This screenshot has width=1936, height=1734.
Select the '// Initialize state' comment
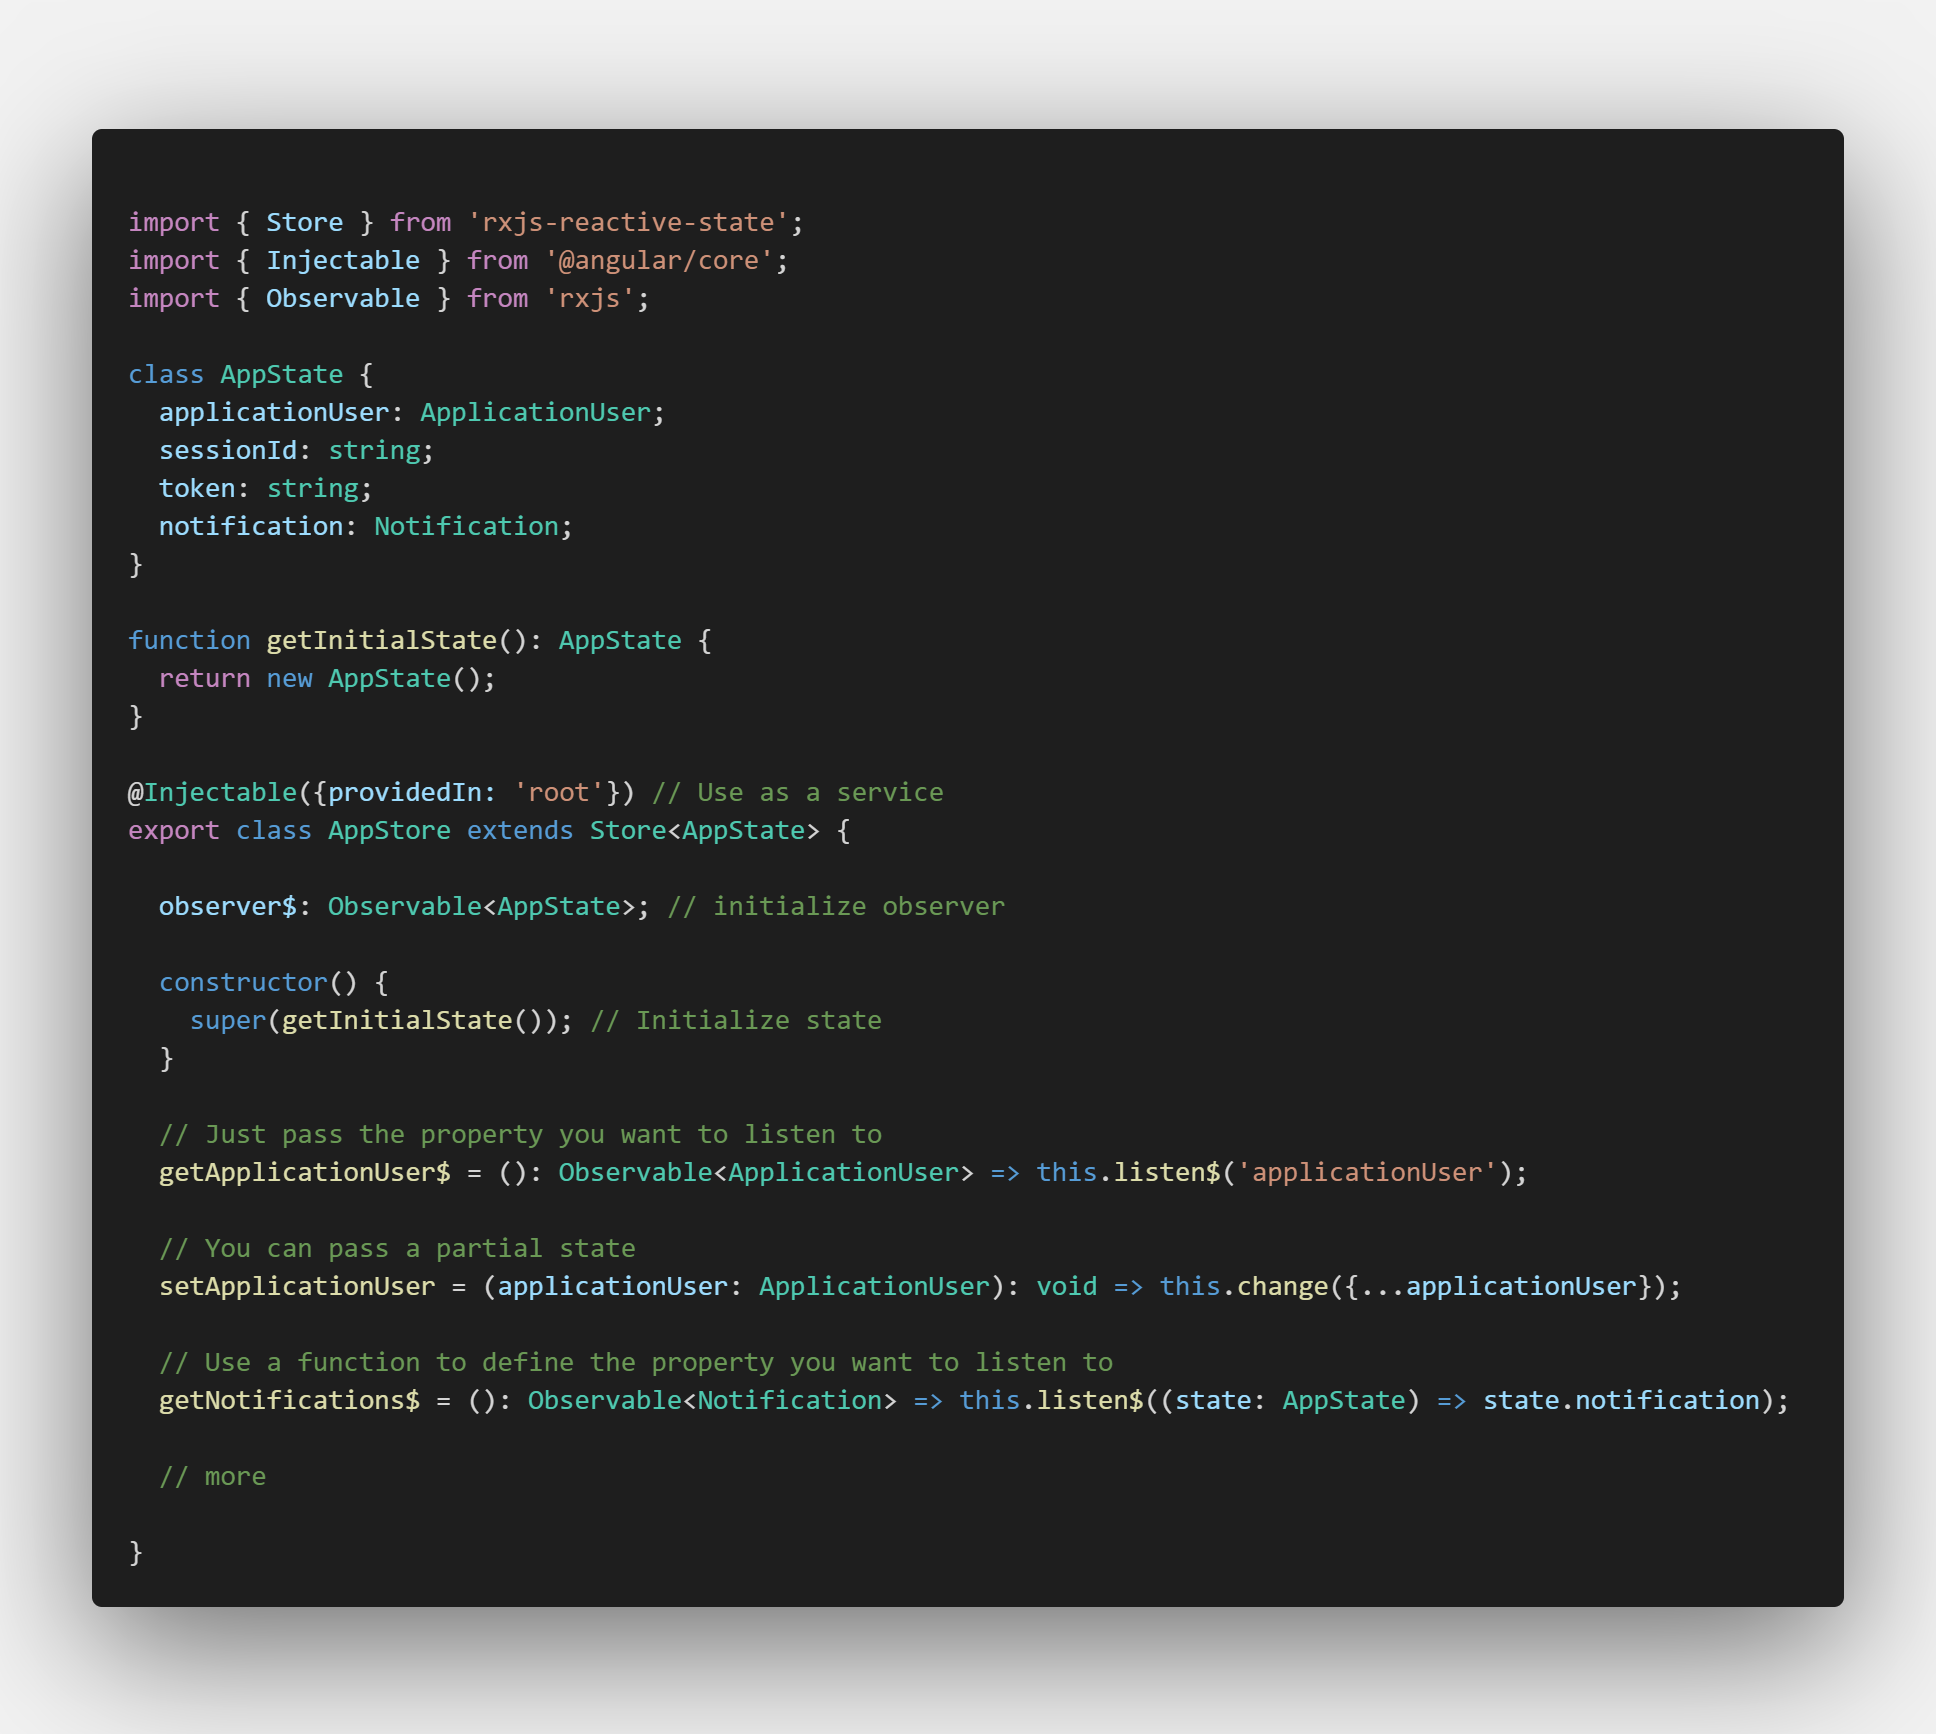[736, 1020]
